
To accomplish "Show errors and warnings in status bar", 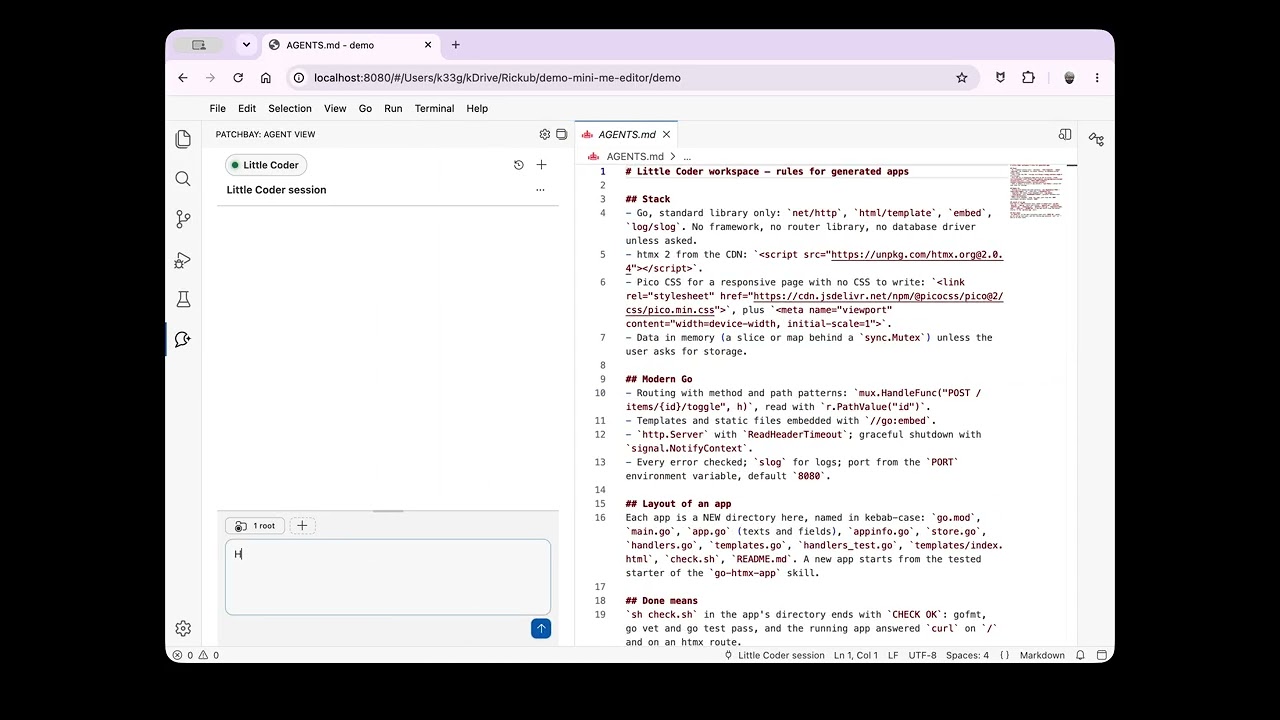I will pos(196,655).
